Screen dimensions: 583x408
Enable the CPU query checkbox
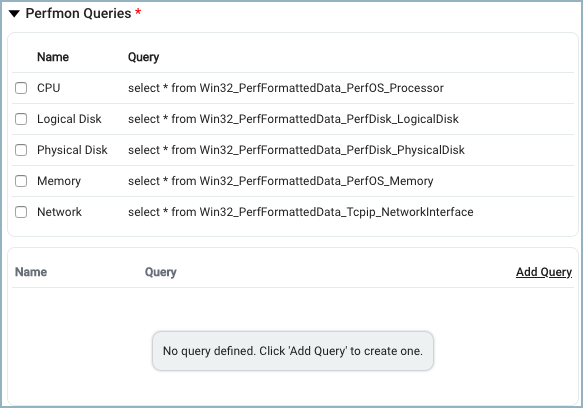click(x=21, y=88)
